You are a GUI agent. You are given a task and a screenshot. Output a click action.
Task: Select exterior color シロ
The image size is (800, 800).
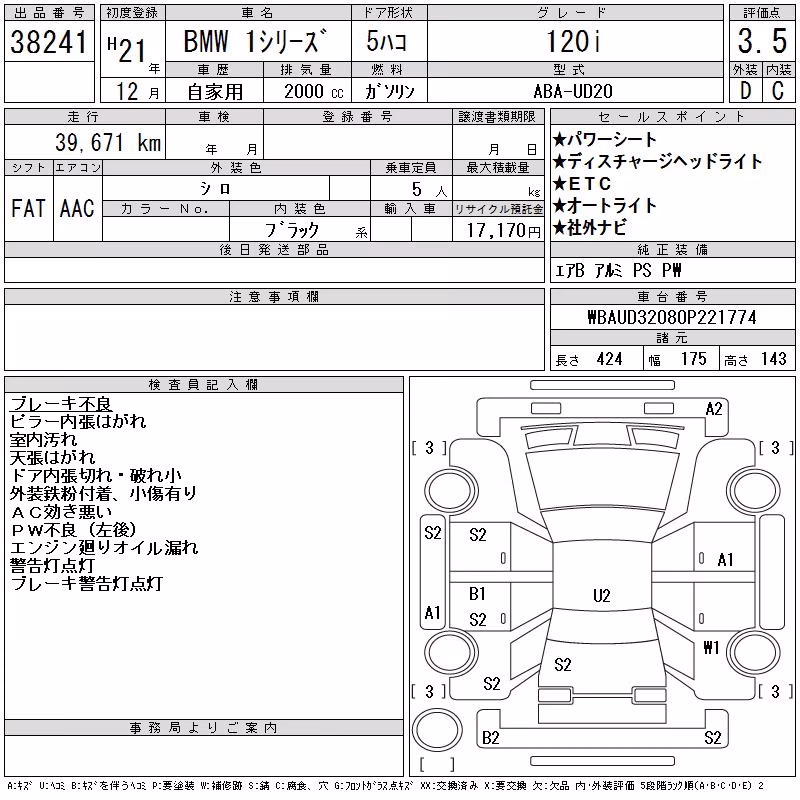click(215, 189)
